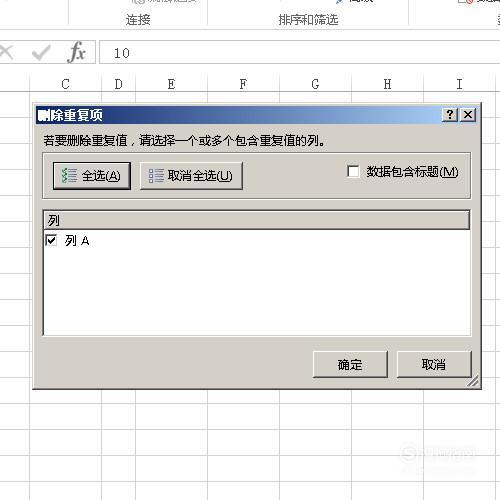Click the dialog resize grip icon
Viewport: 500px width, 500px height.
click(473, 381)
